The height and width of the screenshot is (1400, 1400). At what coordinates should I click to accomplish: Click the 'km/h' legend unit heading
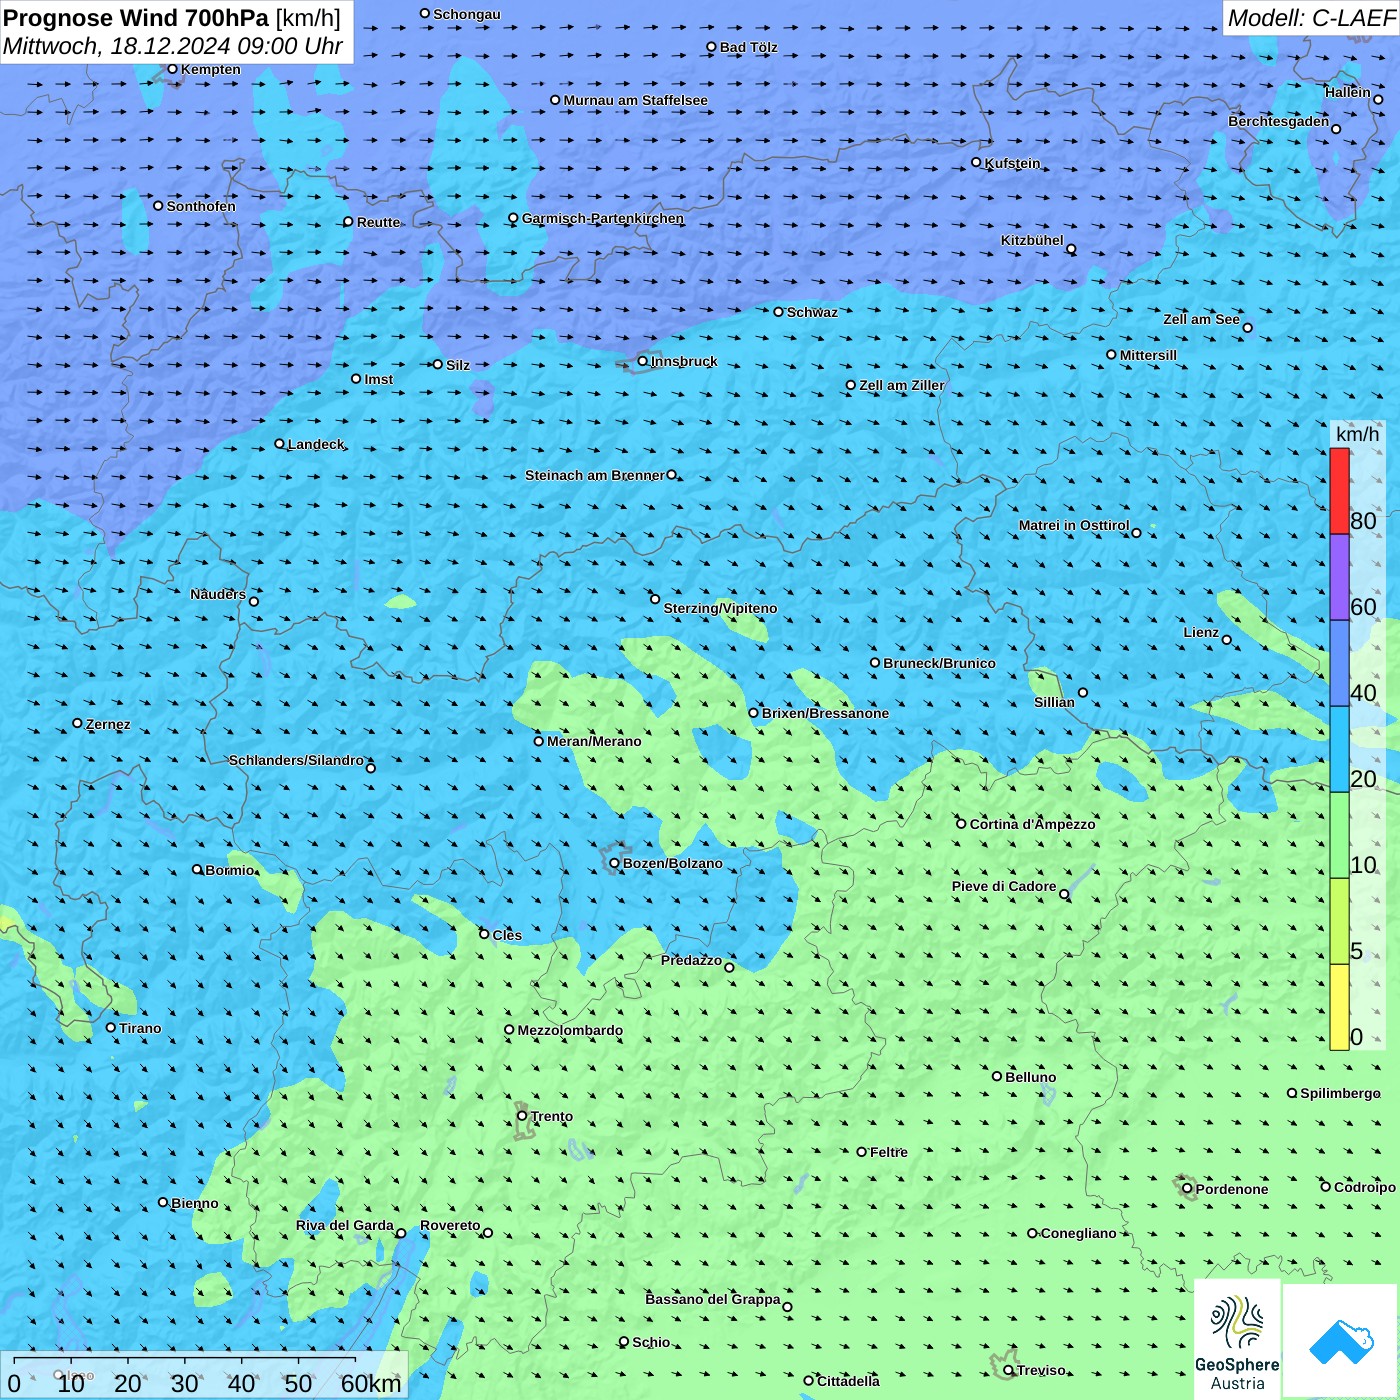[1357, 434]
